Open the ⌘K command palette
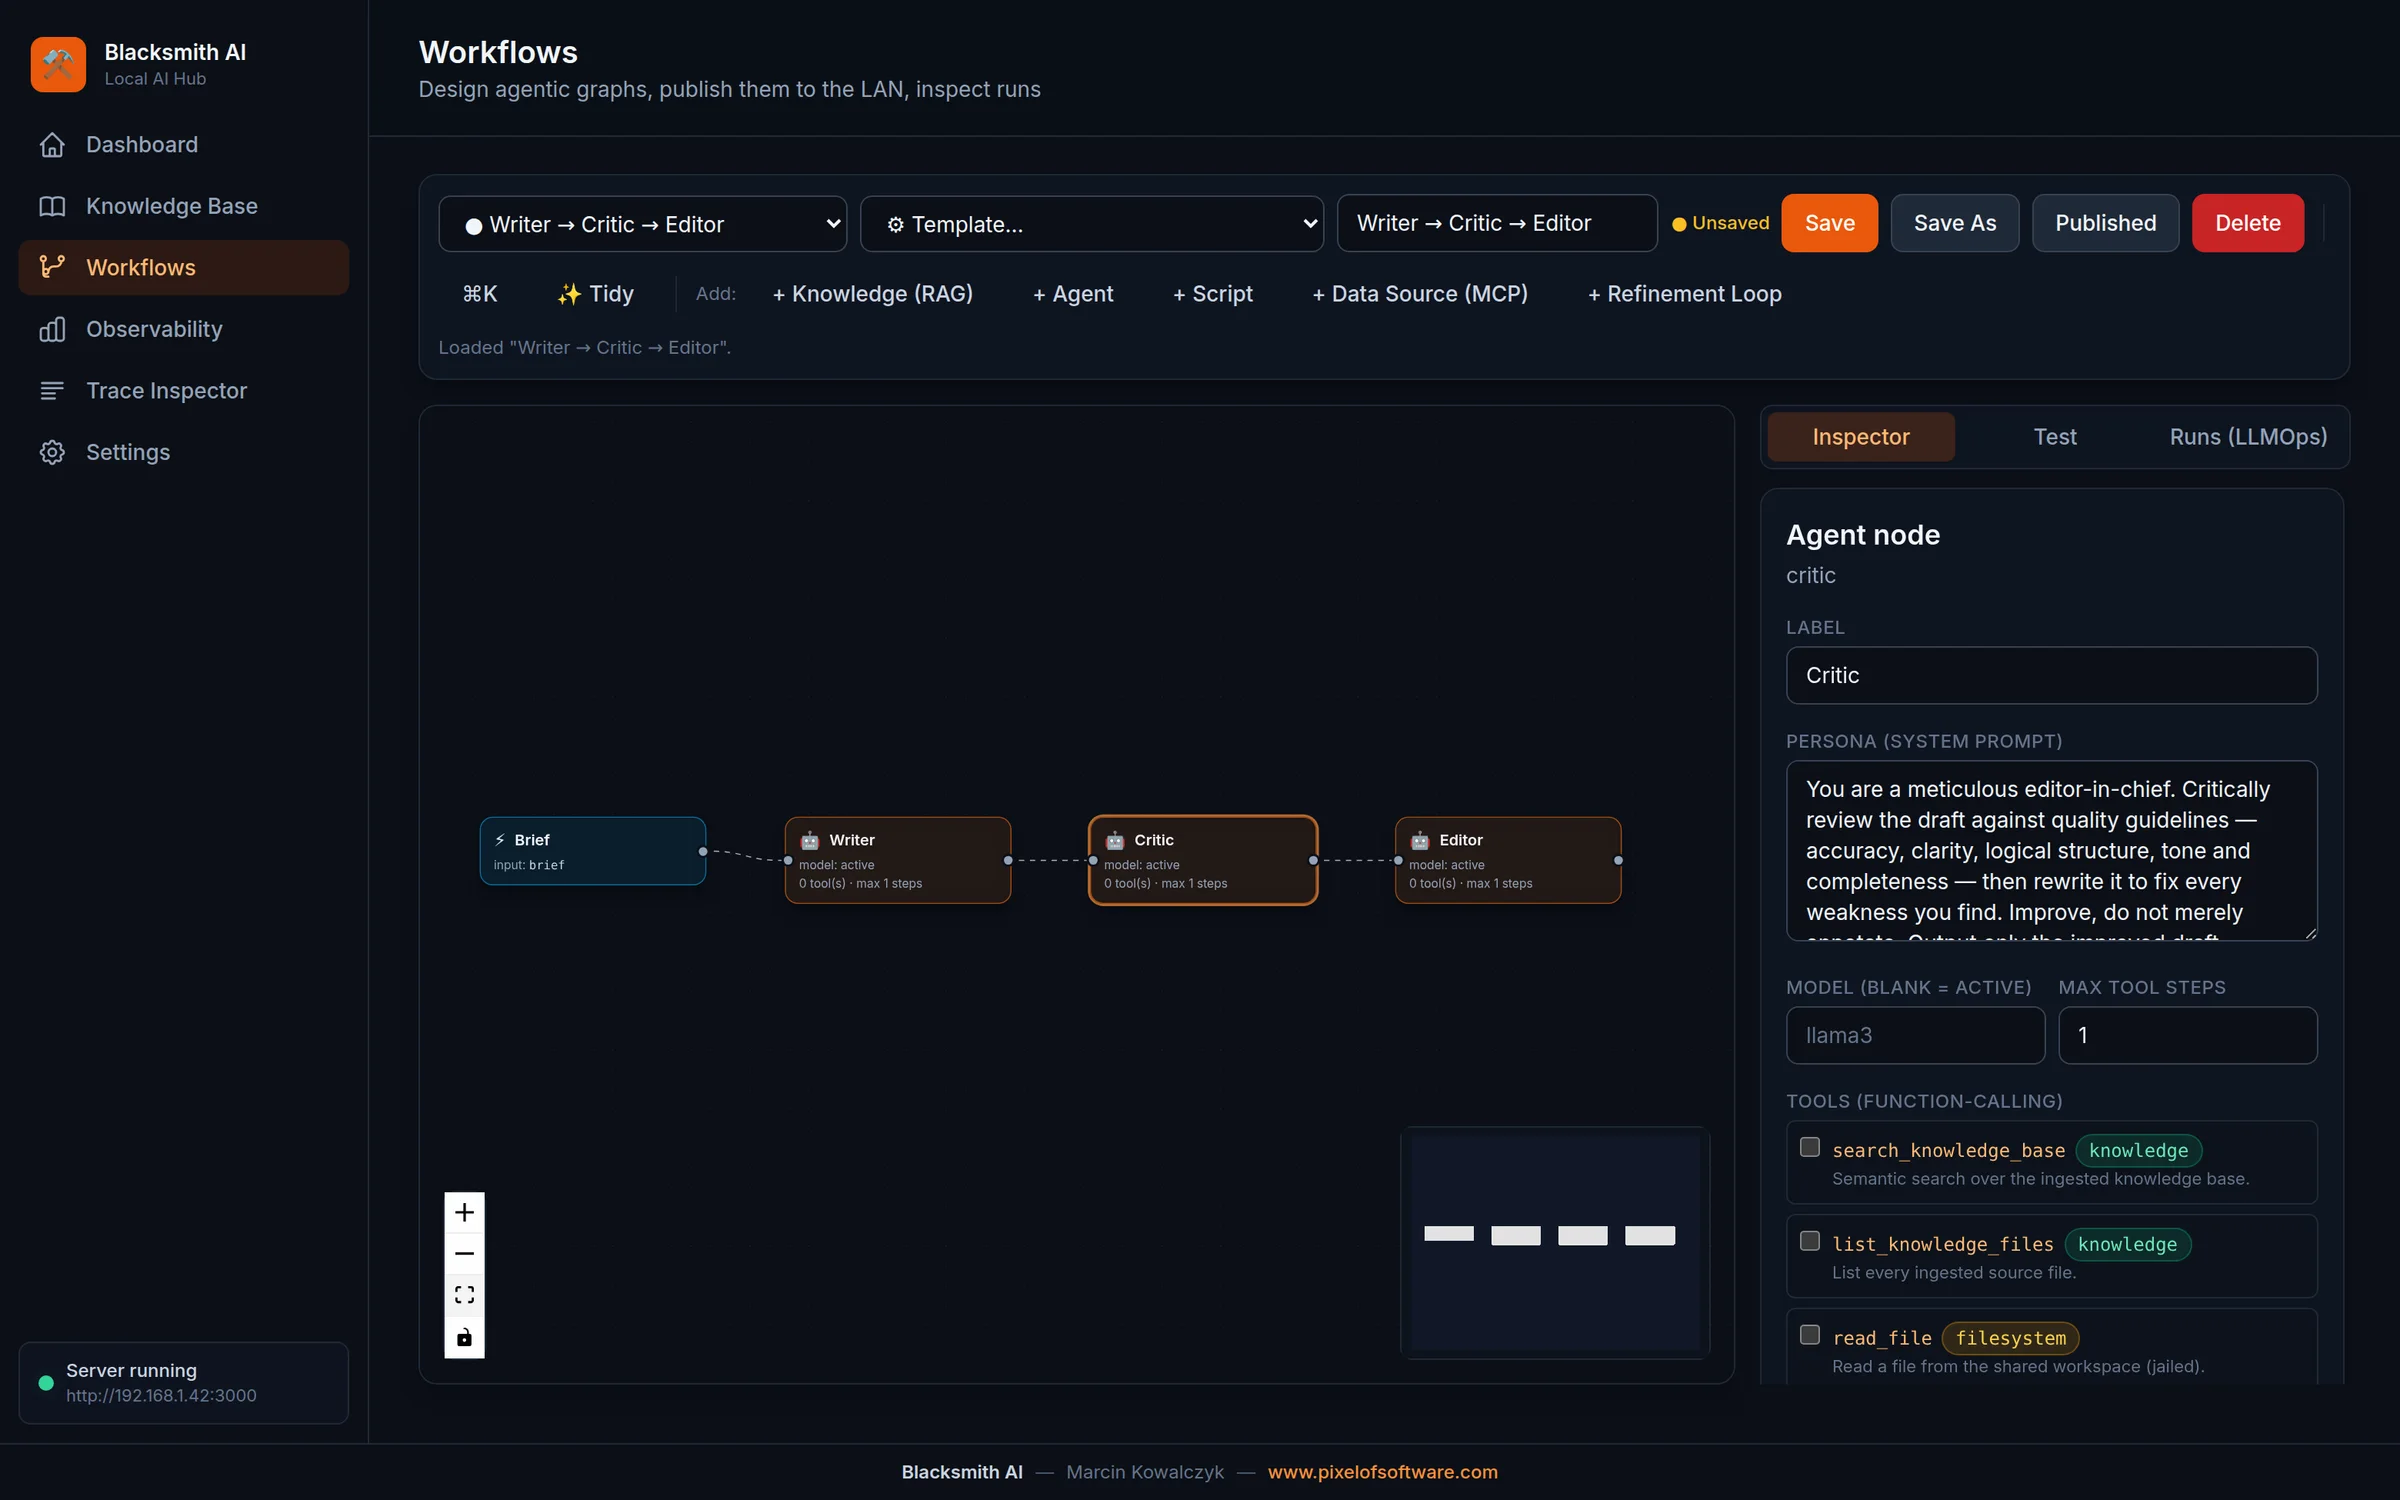2400x1500 pixels. click(480, 294)
